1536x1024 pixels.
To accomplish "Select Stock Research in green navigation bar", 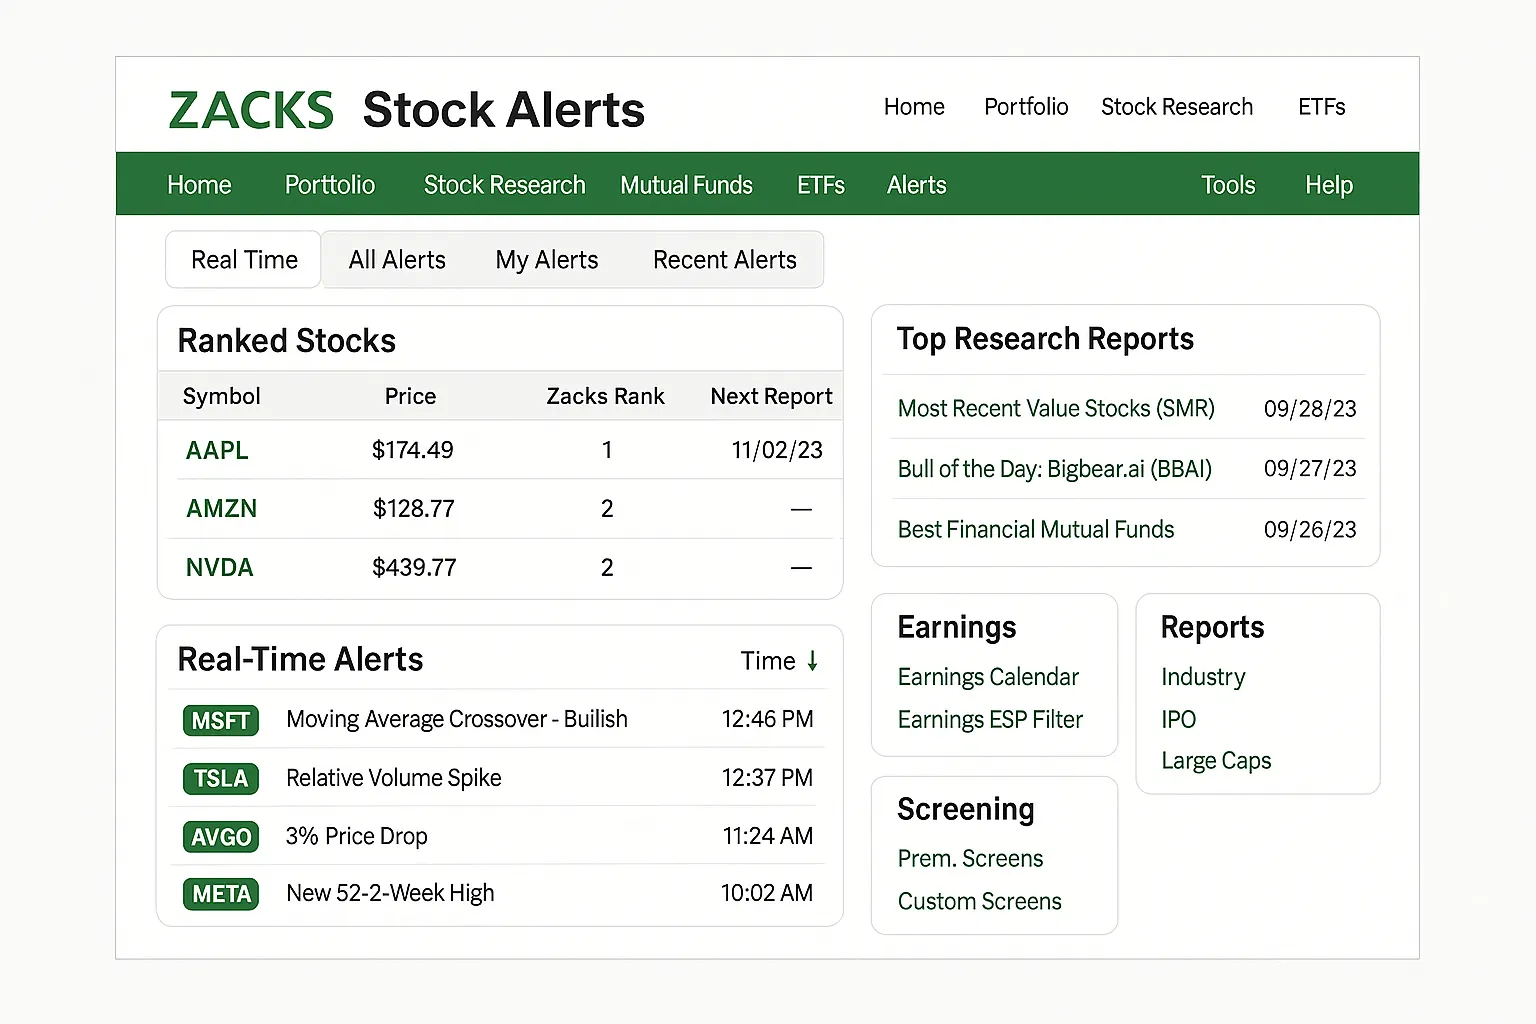I will (505, 185).
